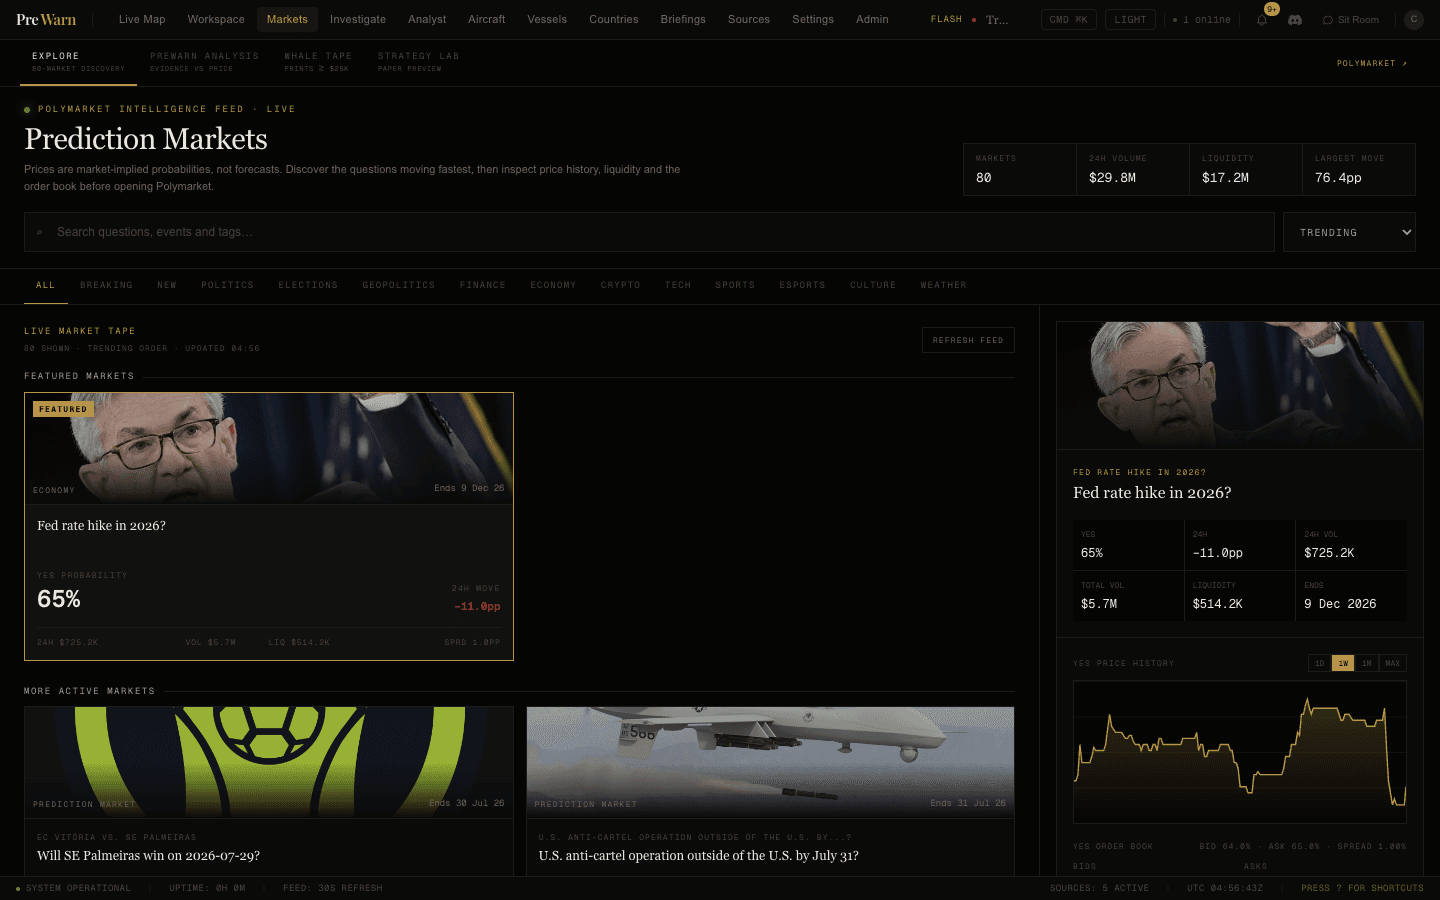This screenshot has width=1440, height=900.
Task: Click the REFRESH FEED button
Action: [x=968, y=340]
